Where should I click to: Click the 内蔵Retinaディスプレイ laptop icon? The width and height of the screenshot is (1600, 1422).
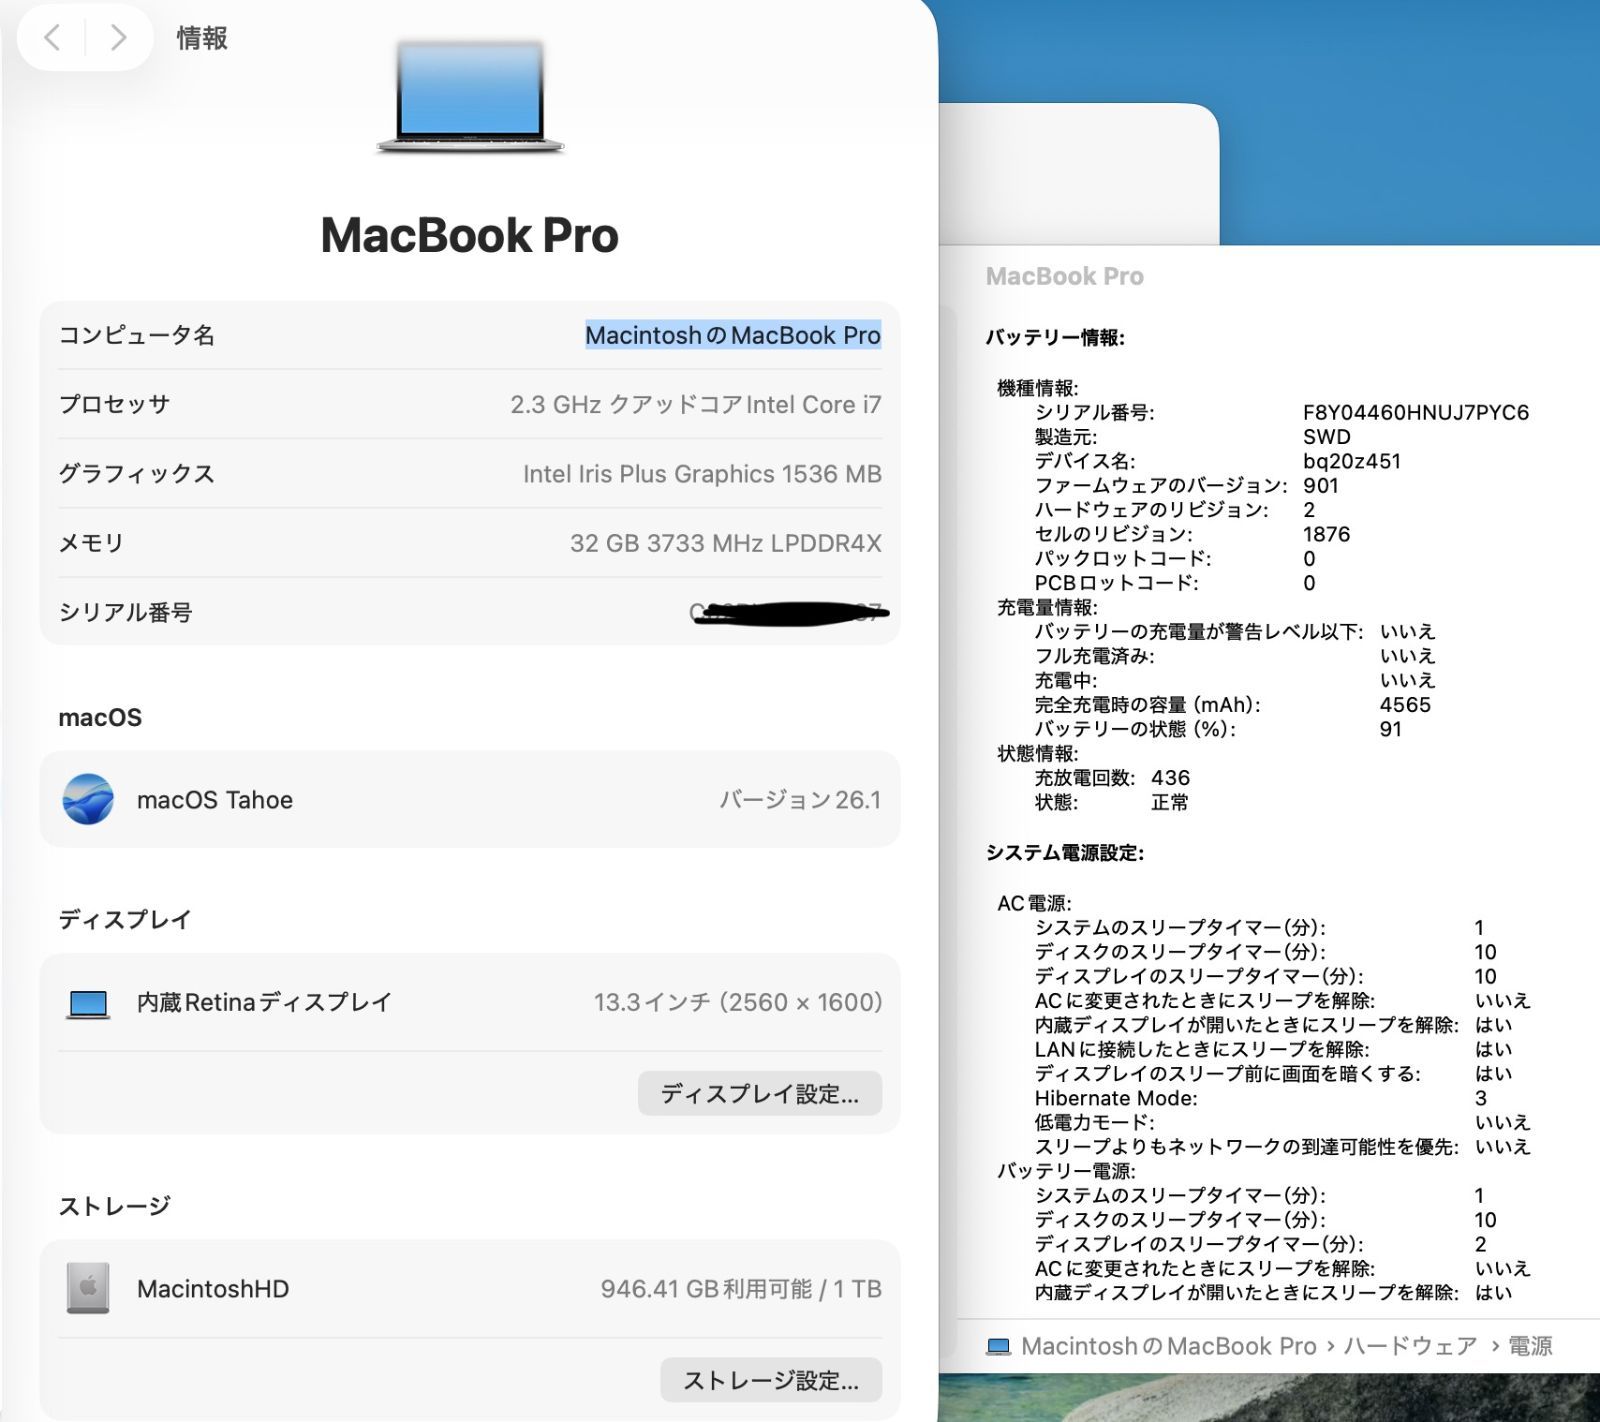tap(88, 1003)
